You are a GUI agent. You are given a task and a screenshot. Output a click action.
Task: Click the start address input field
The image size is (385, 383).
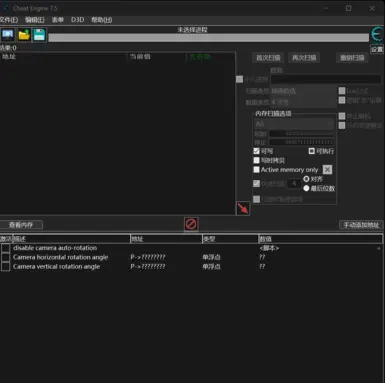[x=301, y=134]
